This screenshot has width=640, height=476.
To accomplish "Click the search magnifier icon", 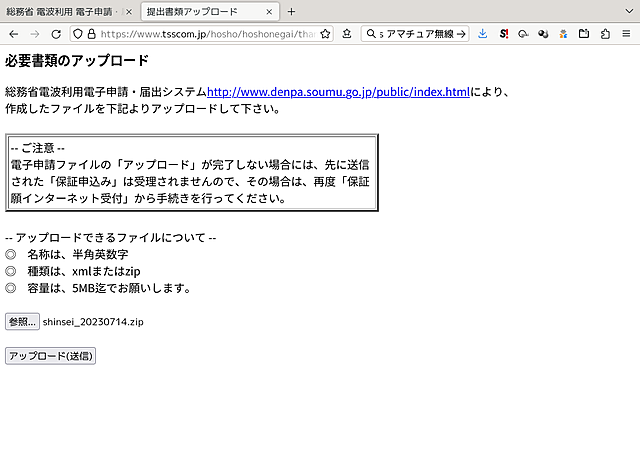I will click(x=371, y=34).
